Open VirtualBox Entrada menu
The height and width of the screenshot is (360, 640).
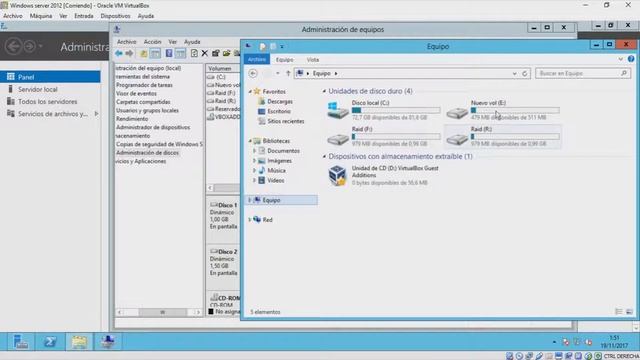[84, 16]
